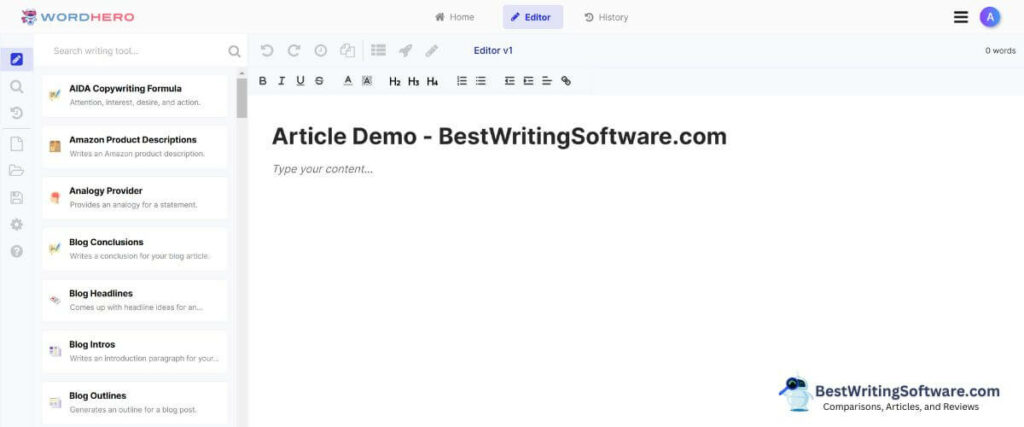This screenshot has height=427, width=1024.
Task: Select Blog Intros tool
Action: coord(135,351)
